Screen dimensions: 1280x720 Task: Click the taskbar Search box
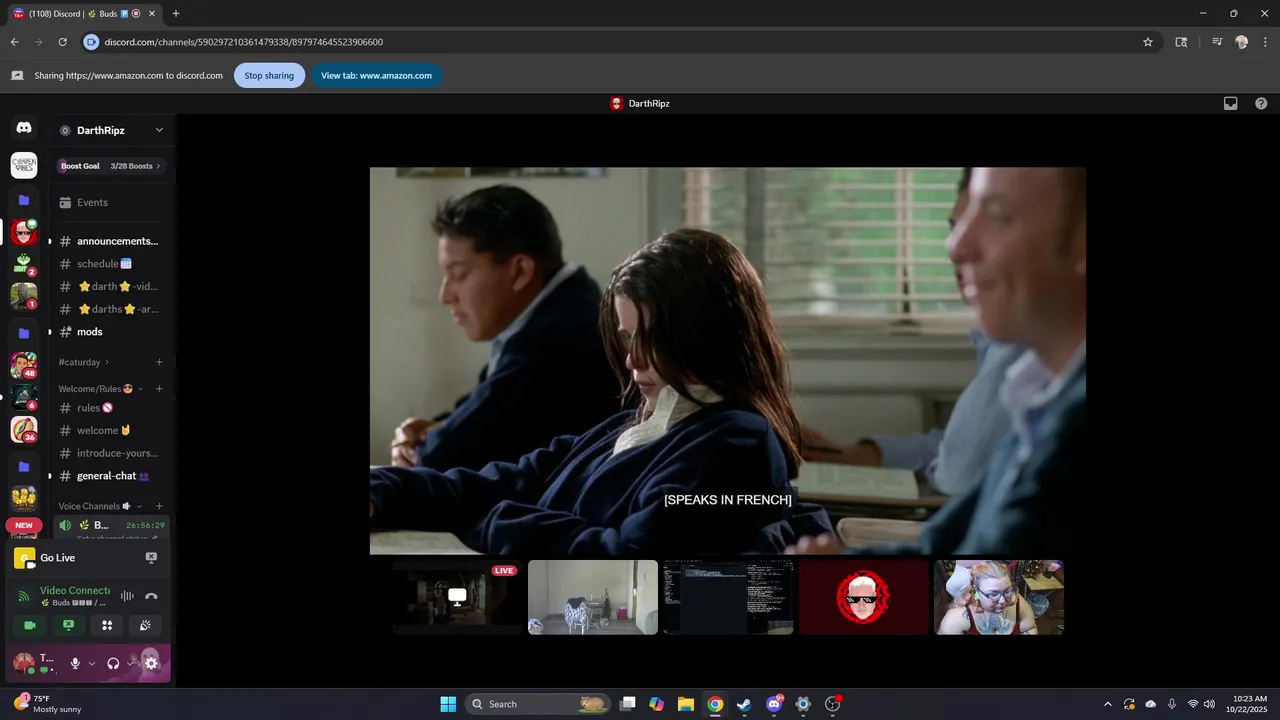point(538,704)
